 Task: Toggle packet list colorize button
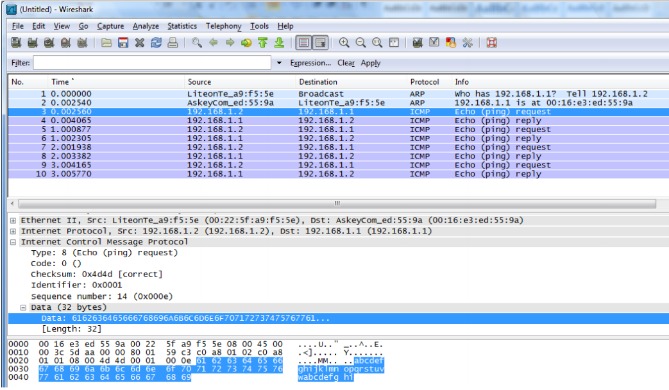304,43
